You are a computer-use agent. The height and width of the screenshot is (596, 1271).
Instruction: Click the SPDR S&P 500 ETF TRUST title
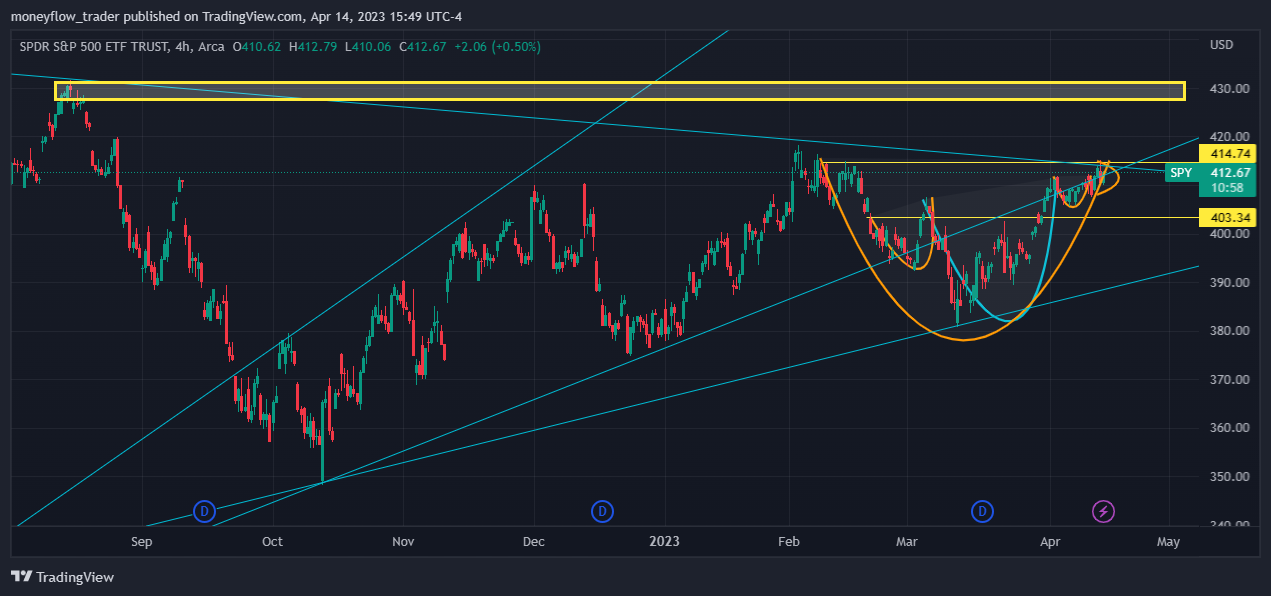[92, 46]
